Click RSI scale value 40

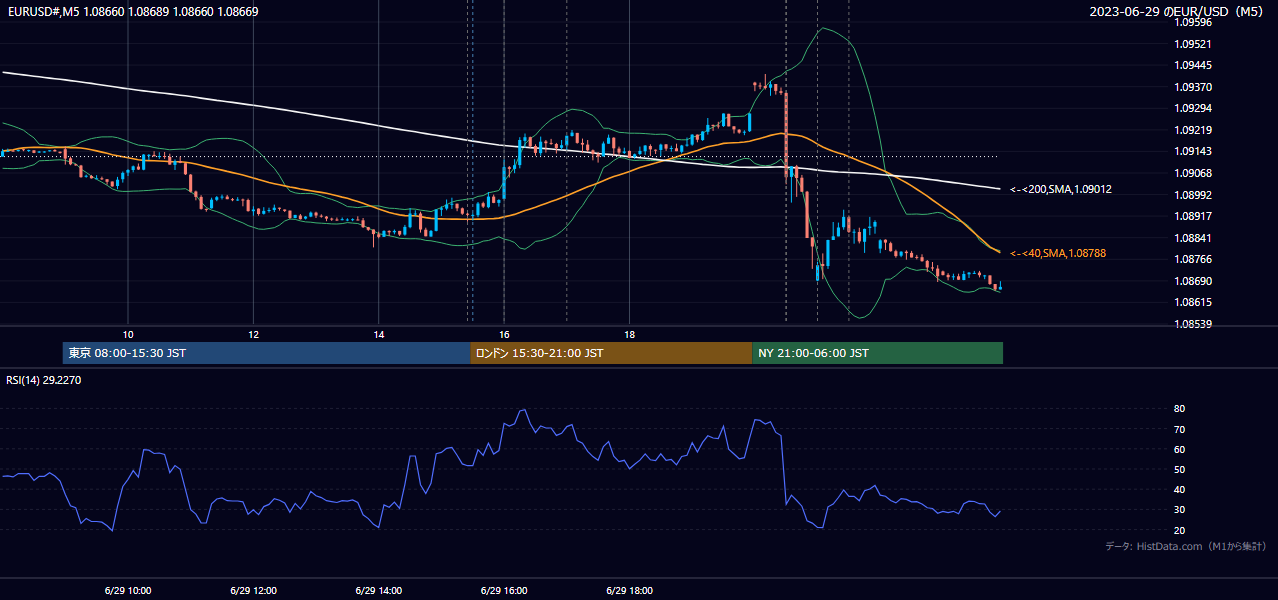coord(1179,490)
